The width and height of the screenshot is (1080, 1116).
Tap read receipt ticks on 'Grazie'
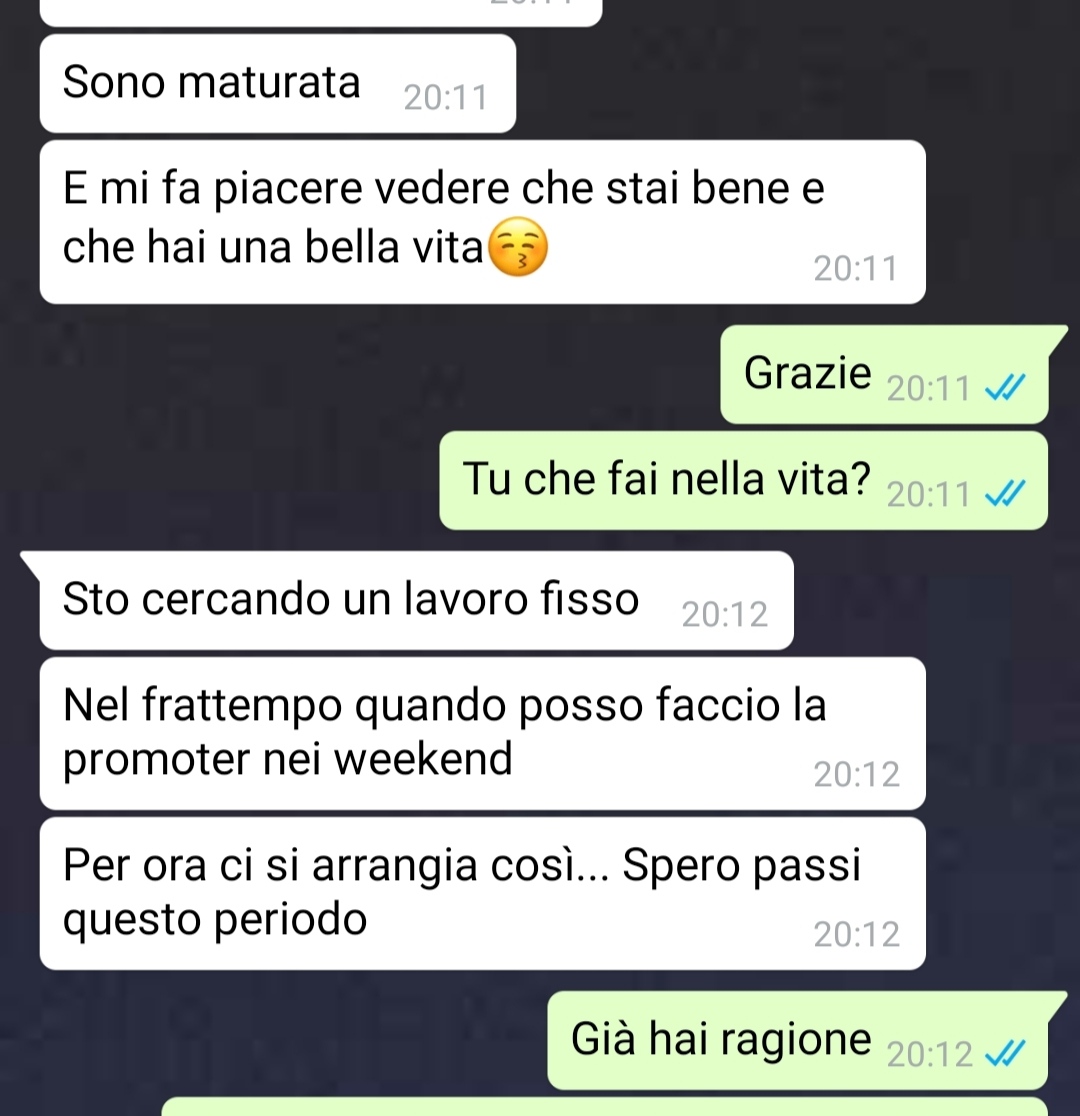(1005, 388)
